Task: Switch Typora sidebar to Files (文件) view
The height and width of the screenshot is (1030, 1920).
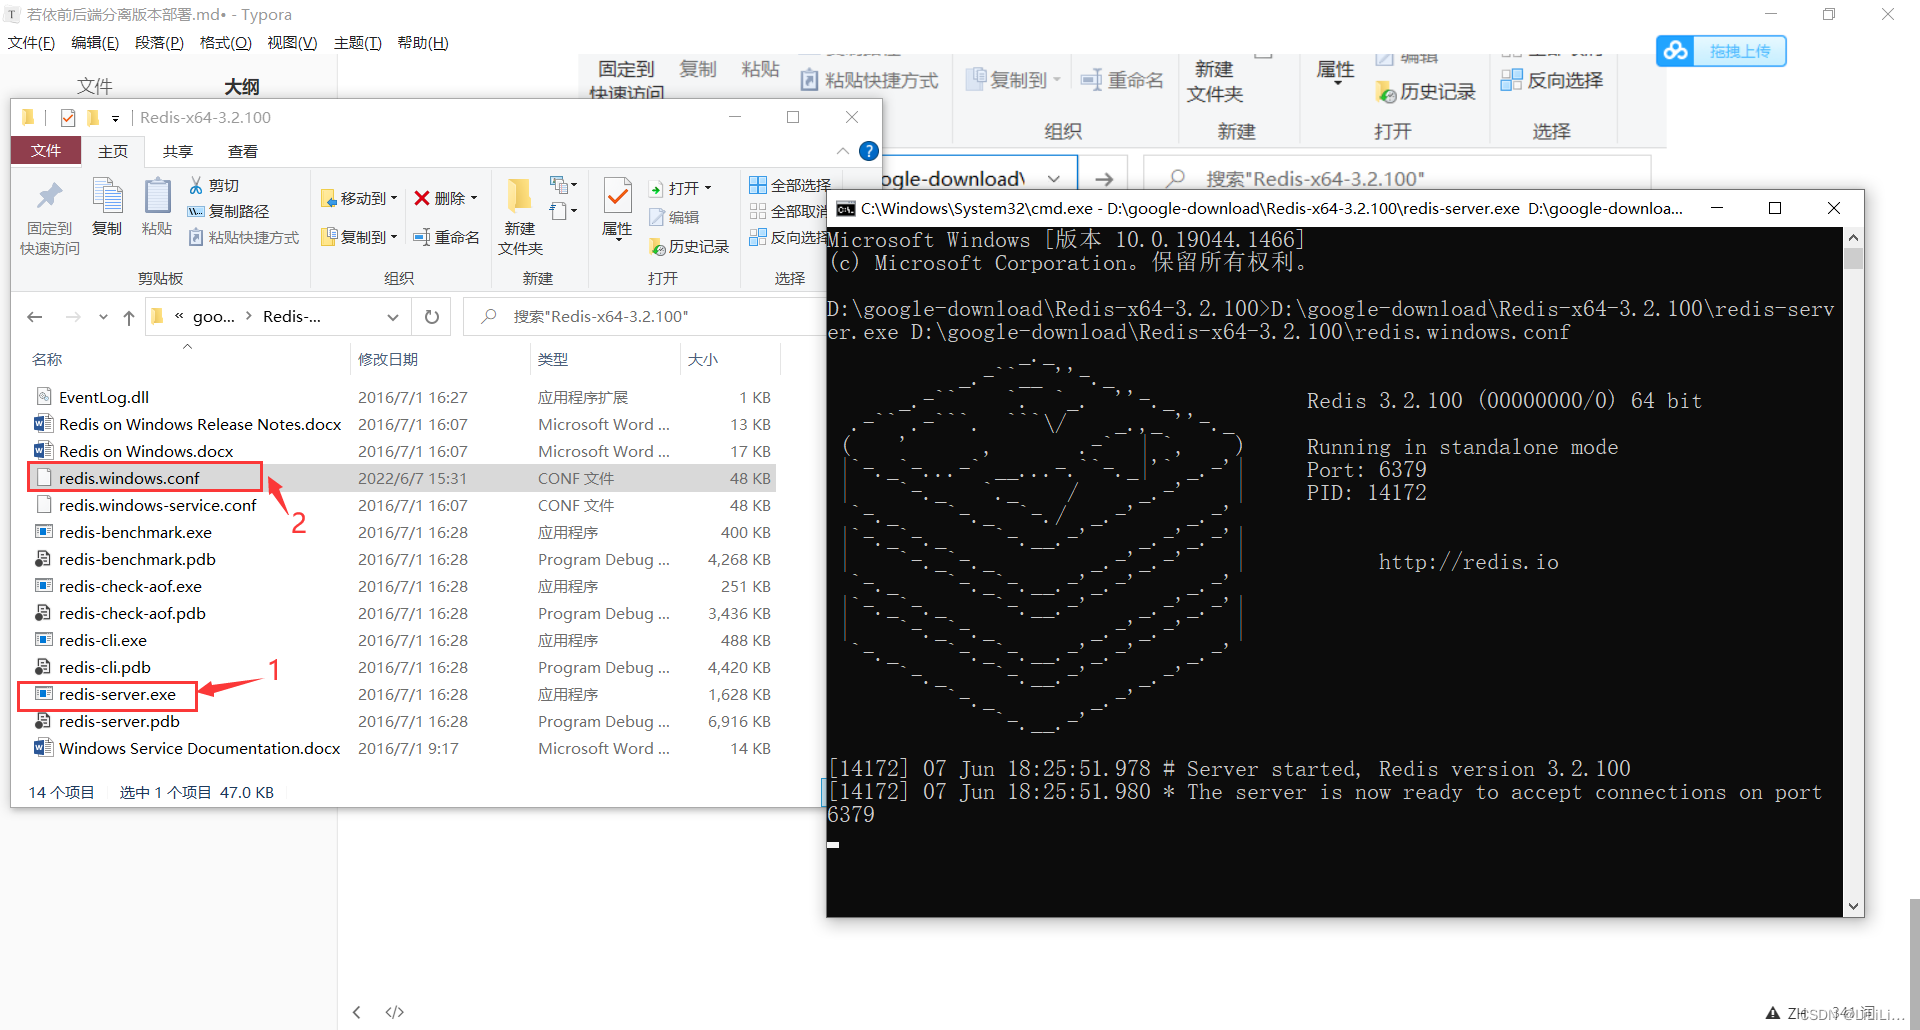Action: pyautogui.click(x=95, y=87)
